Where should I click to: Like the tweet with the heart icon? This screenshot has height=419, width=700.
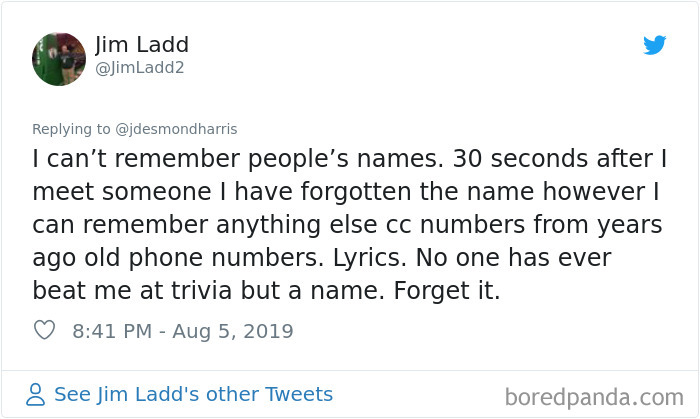click(x=44, y=330)
